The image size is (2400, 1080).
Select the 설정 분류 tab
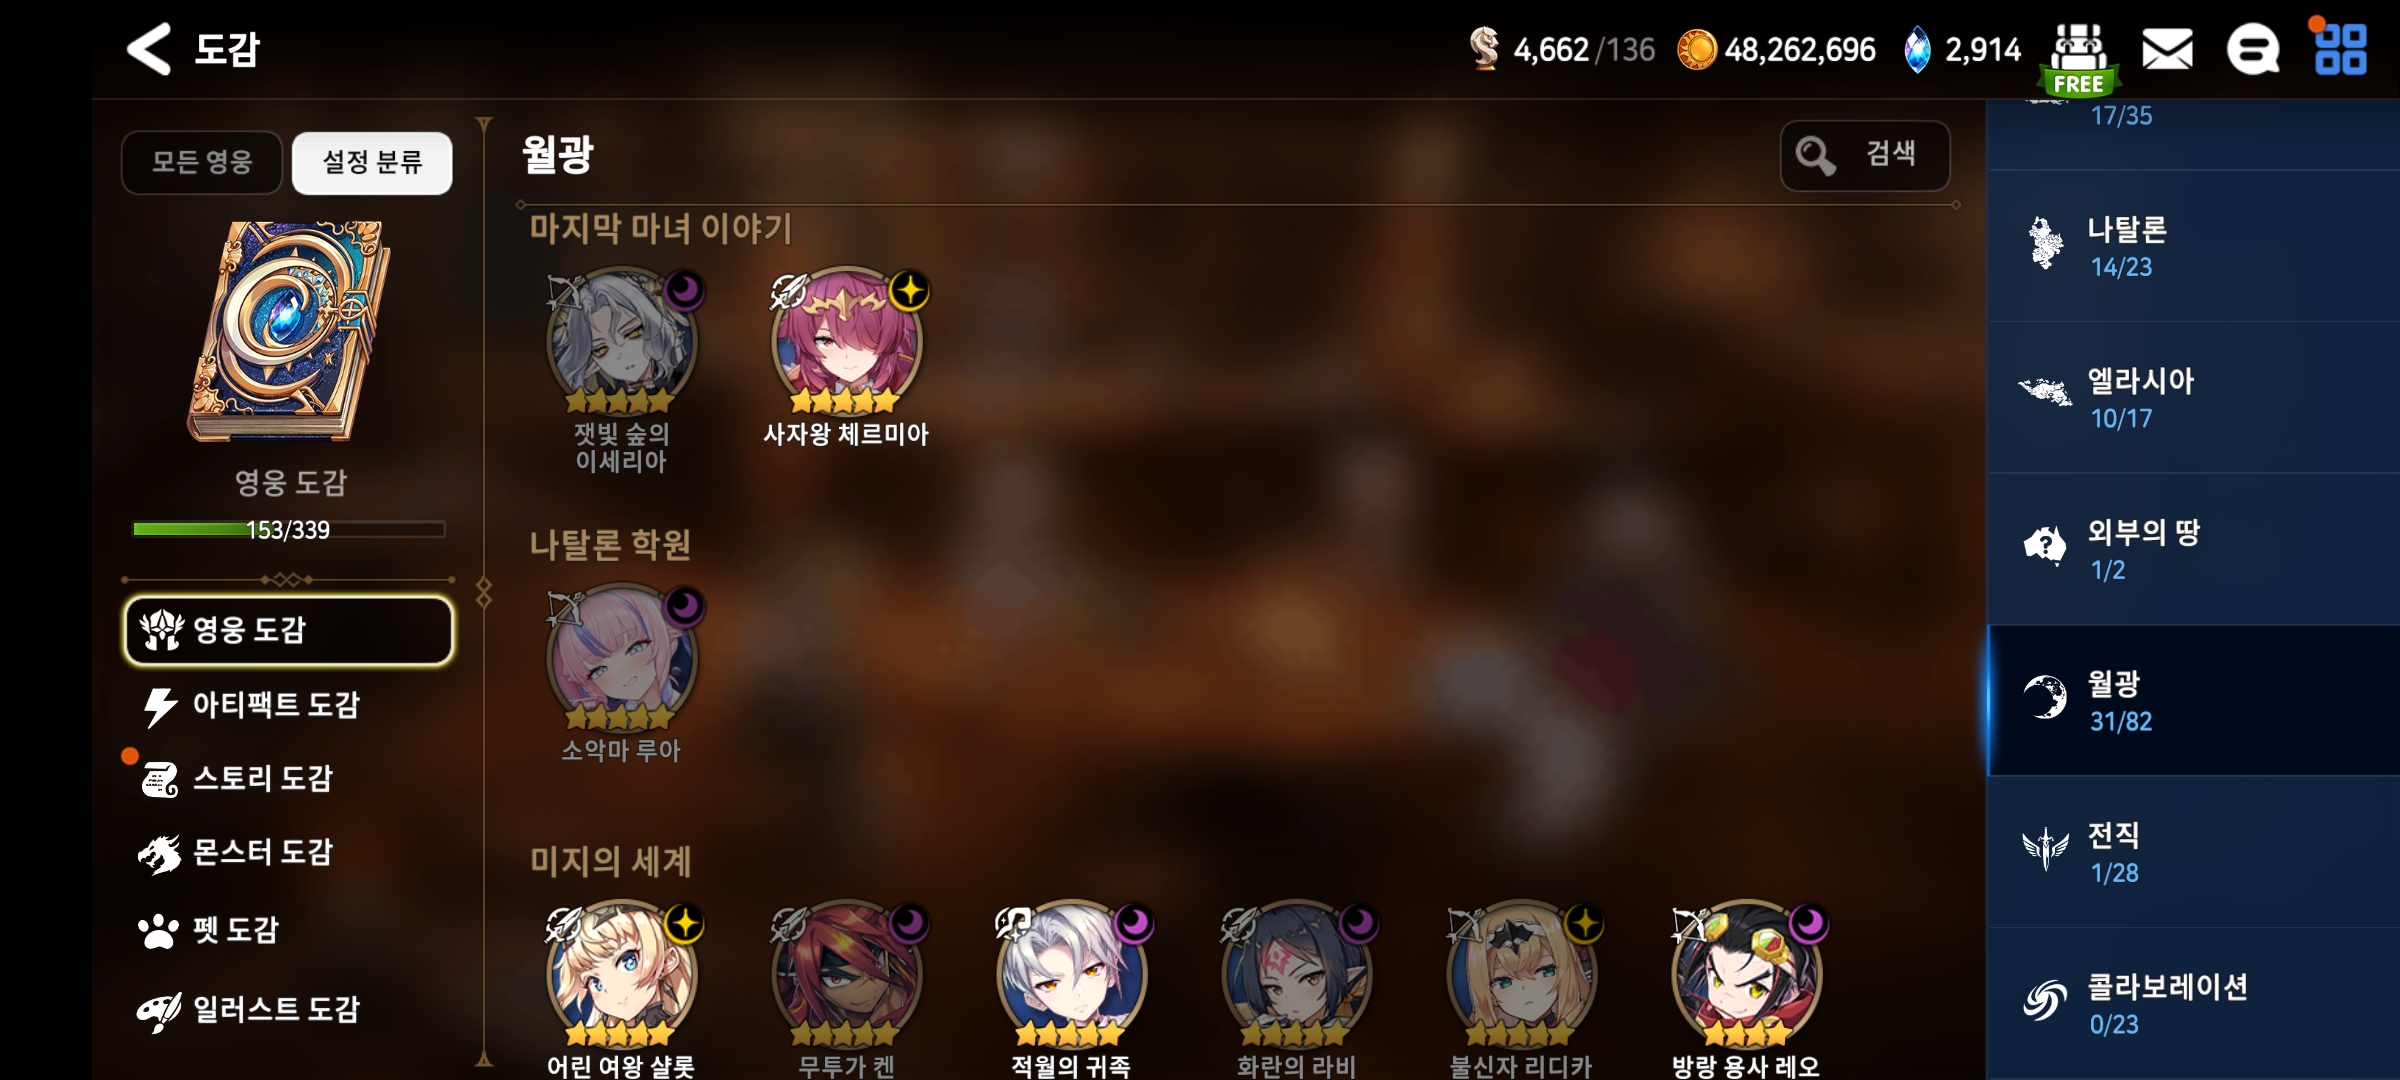(x=372, y=162)
